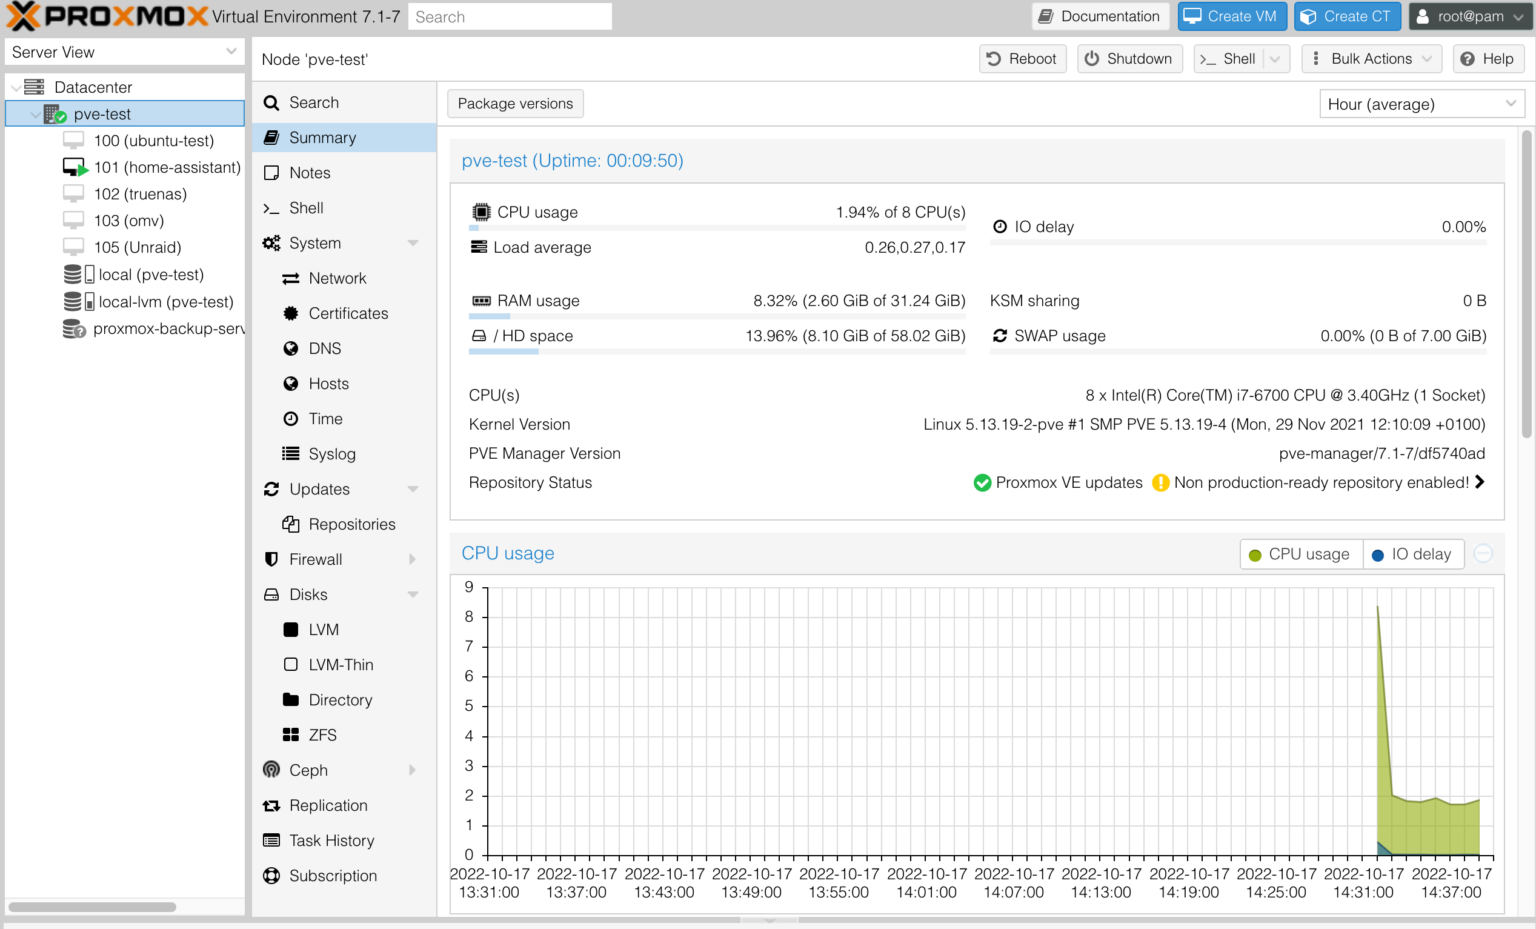Open the Notes tab
This screenshot has width=1536, height=929.
tap(307, 172)
